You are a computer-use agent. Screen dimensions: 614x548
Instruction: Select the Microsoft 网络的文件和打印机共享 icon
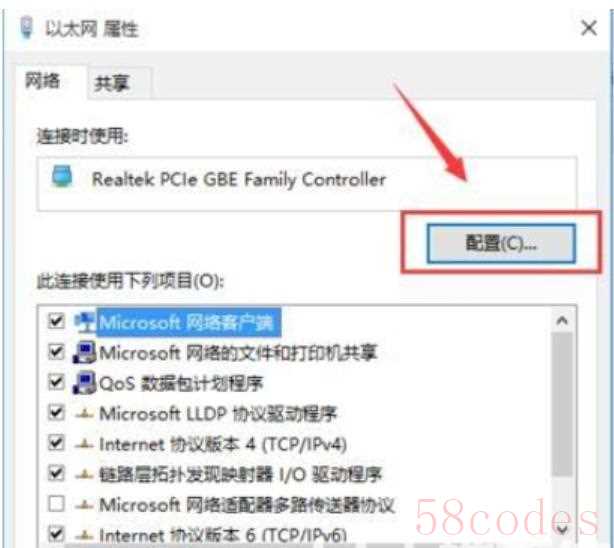pos(85,353)
